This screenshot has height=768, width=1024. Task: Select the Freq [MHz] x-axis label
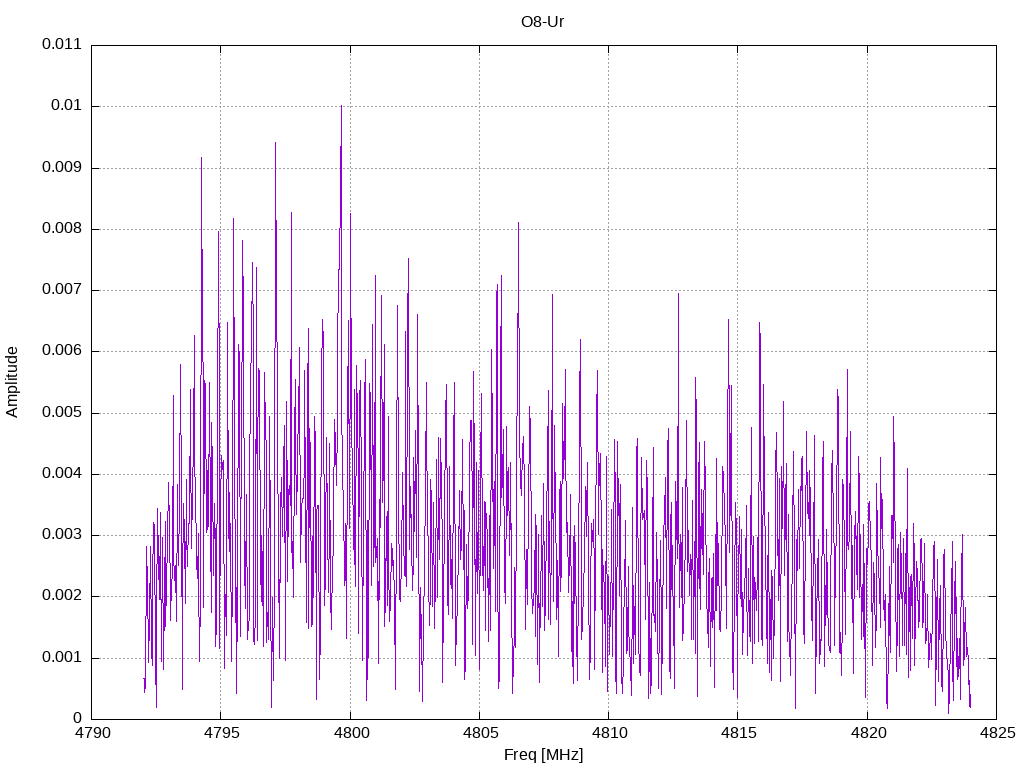pos(543,755)
